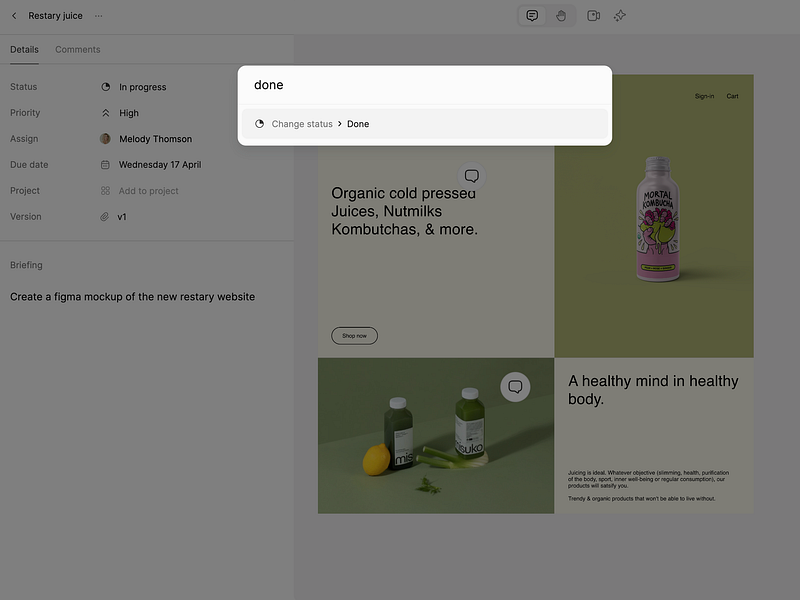Click the command palette search field
800x600 pixels.
point(424,85)
